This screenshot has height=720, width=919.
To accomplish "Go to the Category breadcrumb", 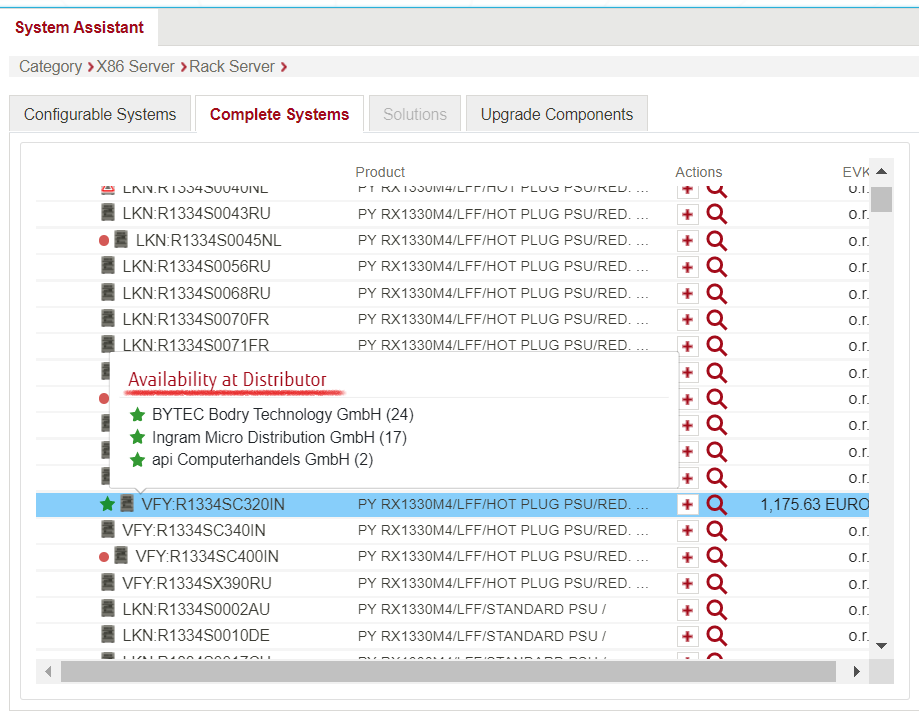I will (50, 67).
